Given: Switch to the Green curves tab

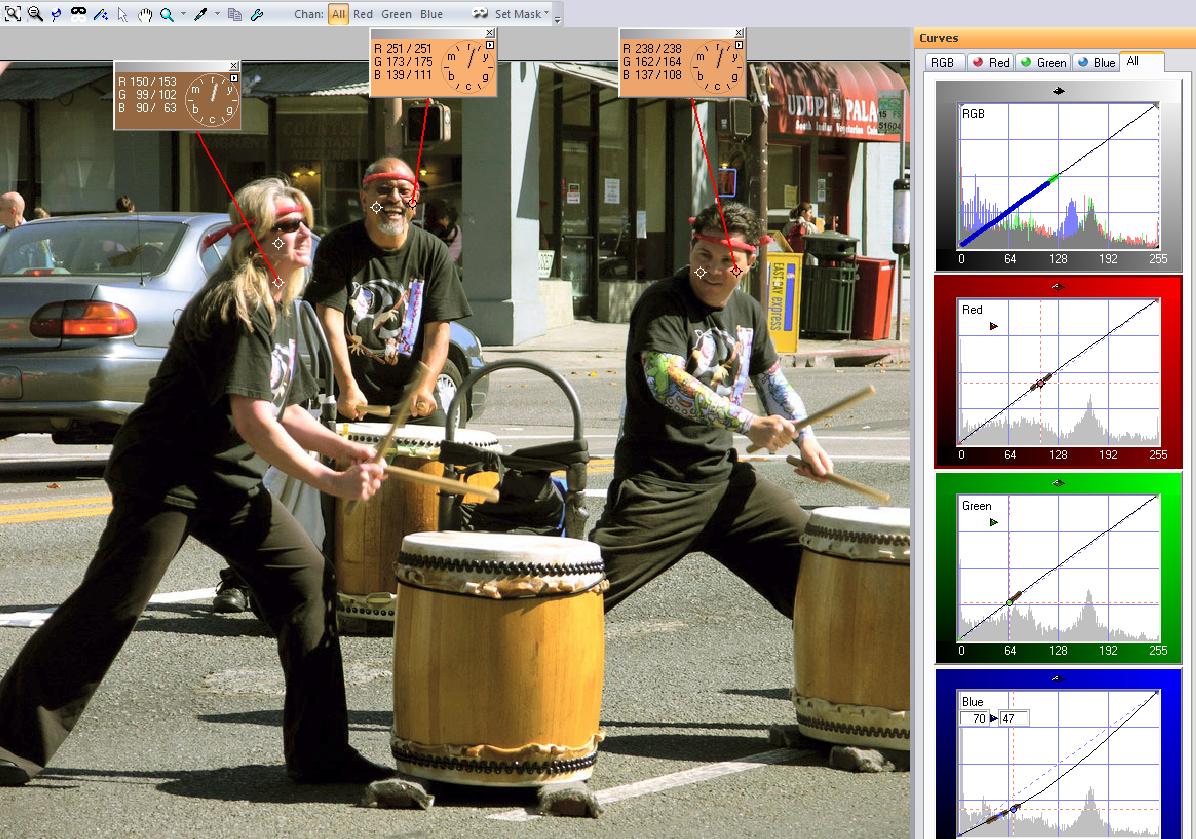Looking at the screenshot, I should [x=1043, y=63].
